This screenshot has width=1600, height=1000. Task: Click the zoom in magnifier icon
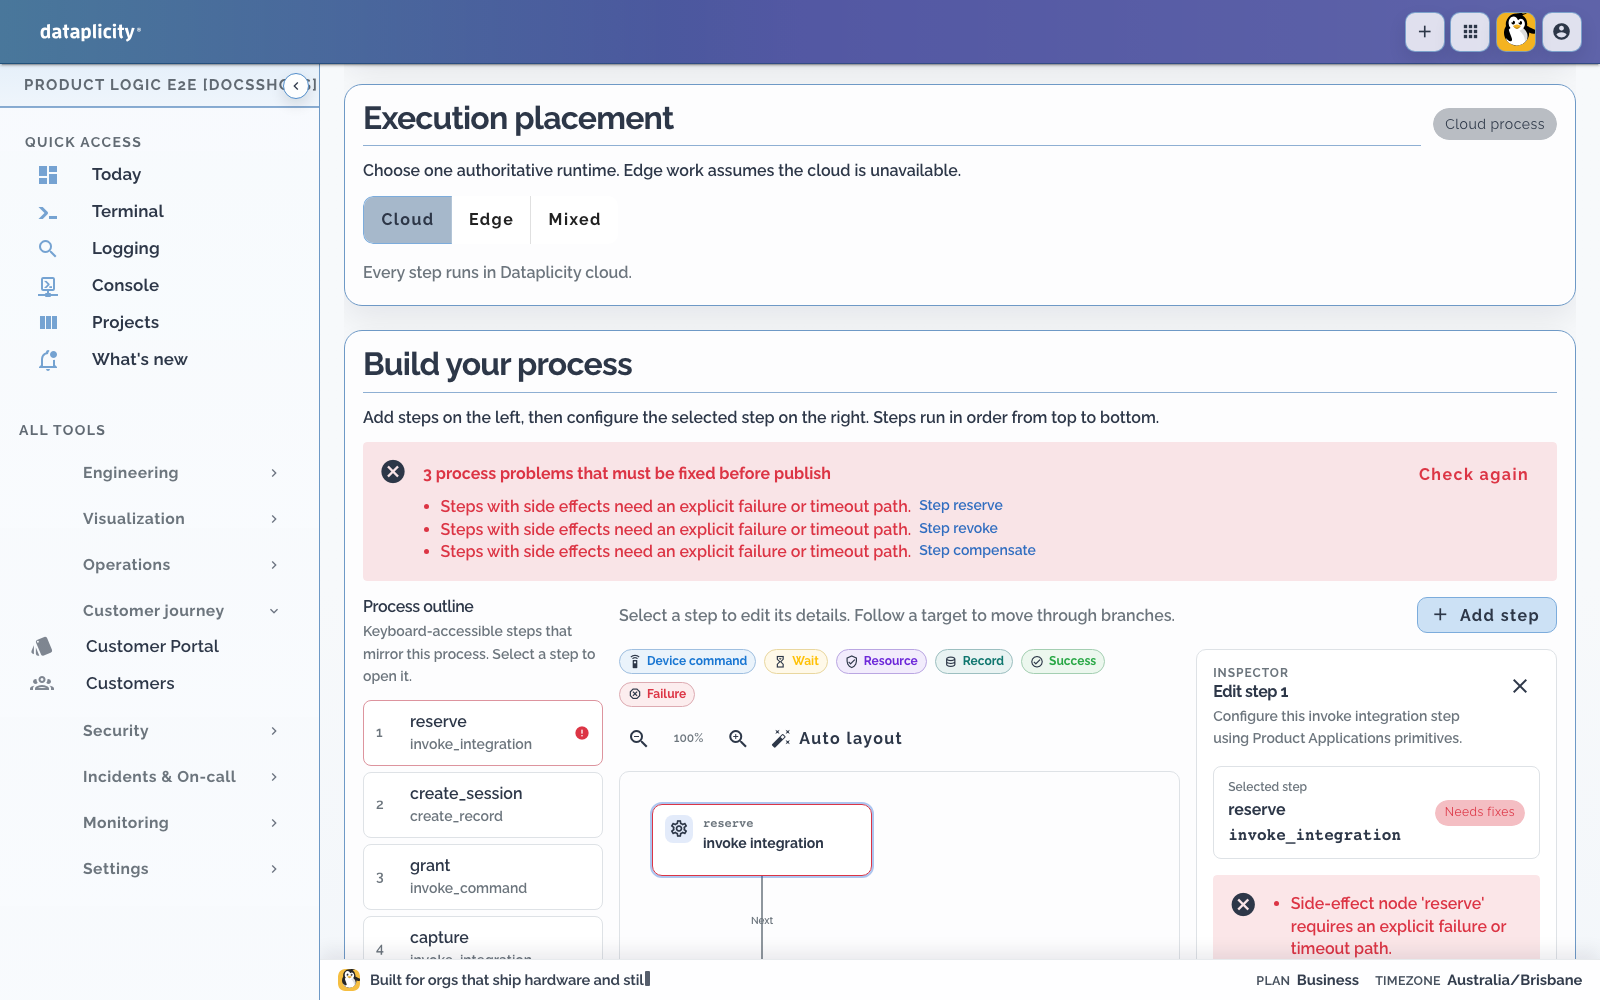click(x=738, y=739)
